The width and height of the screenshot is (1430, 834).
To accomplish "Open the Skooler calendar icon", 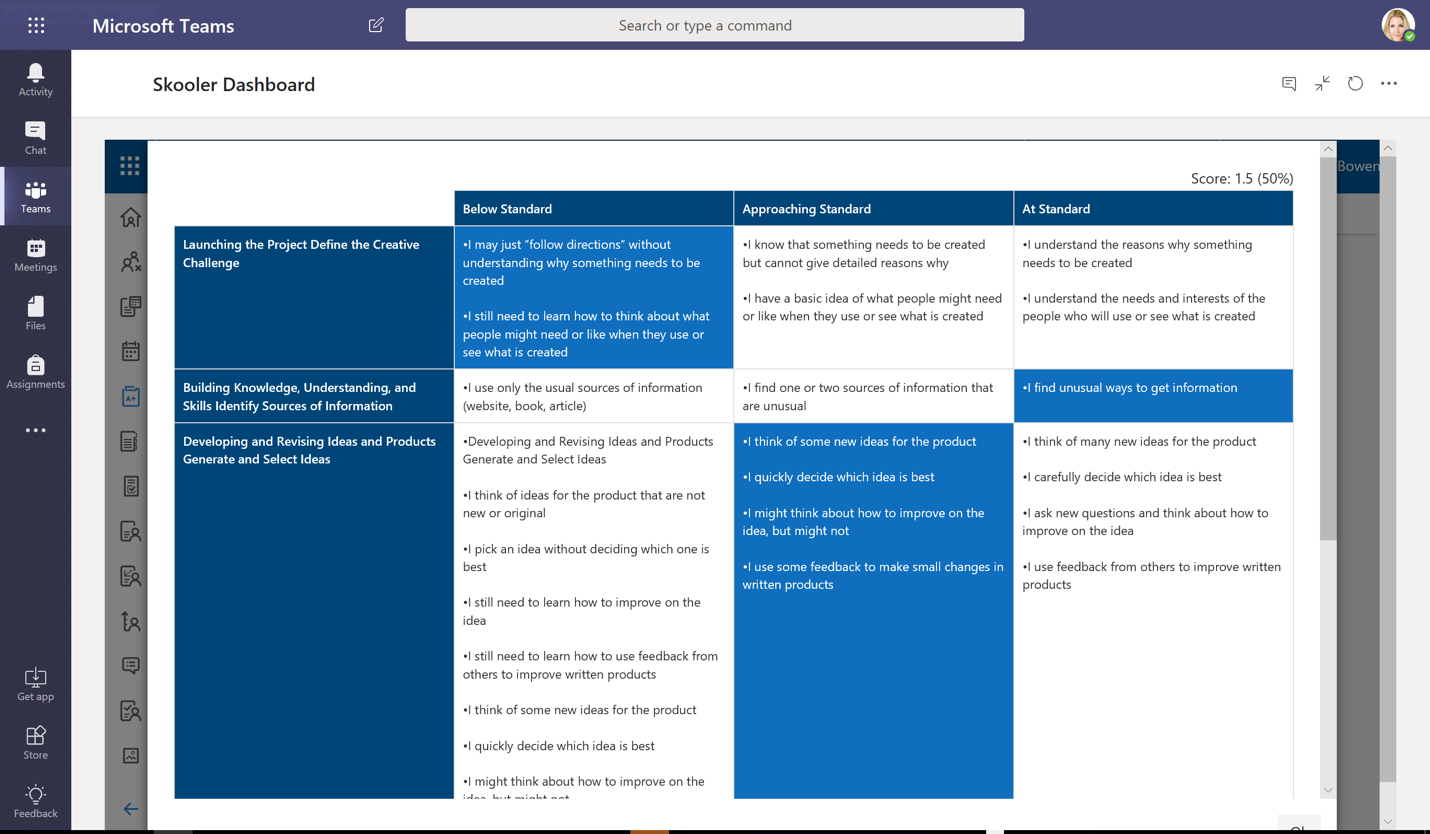I will pyautogui.click(x=131, y=351).
